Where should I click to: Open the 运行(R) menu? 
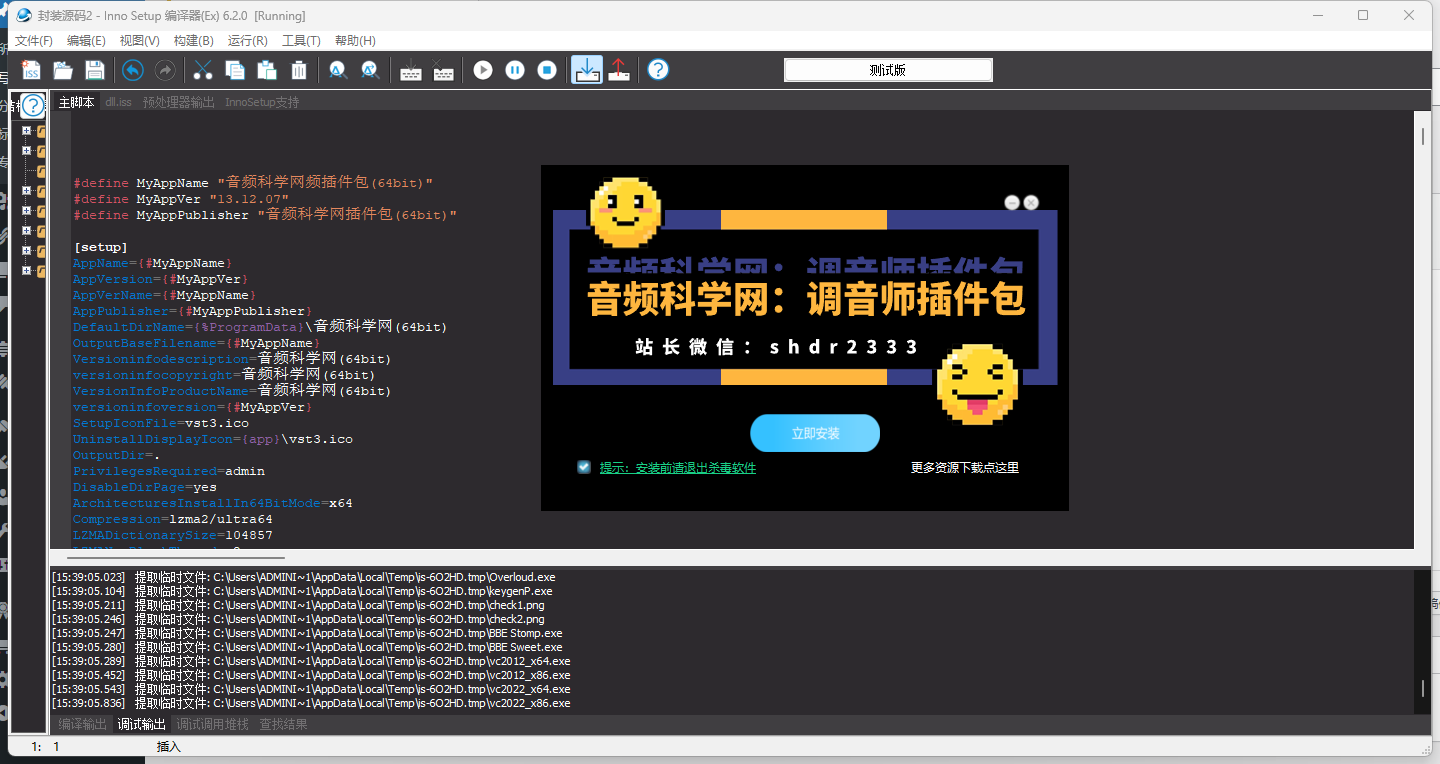tap(247, 41)
